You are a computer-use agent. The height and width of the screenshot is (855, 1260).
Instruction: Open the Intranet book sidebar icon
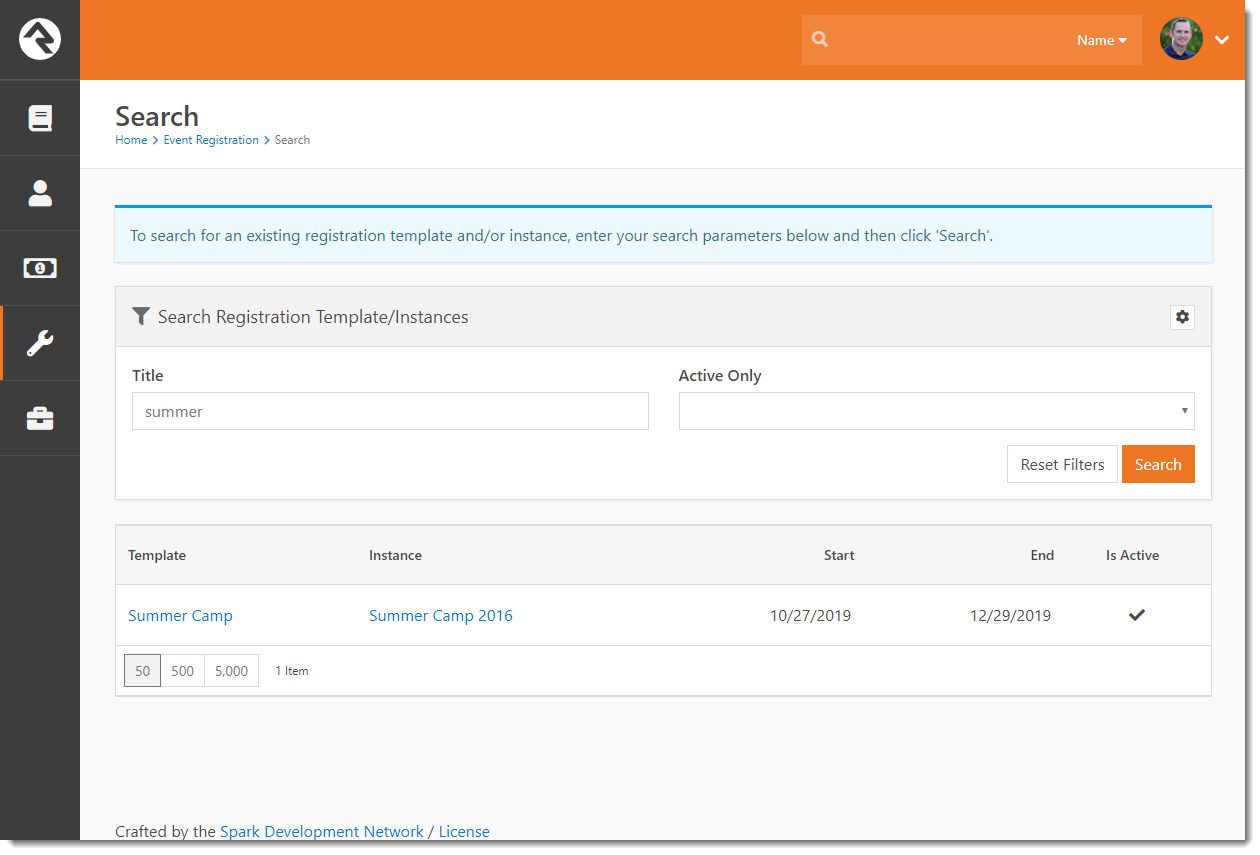point(40,118)
